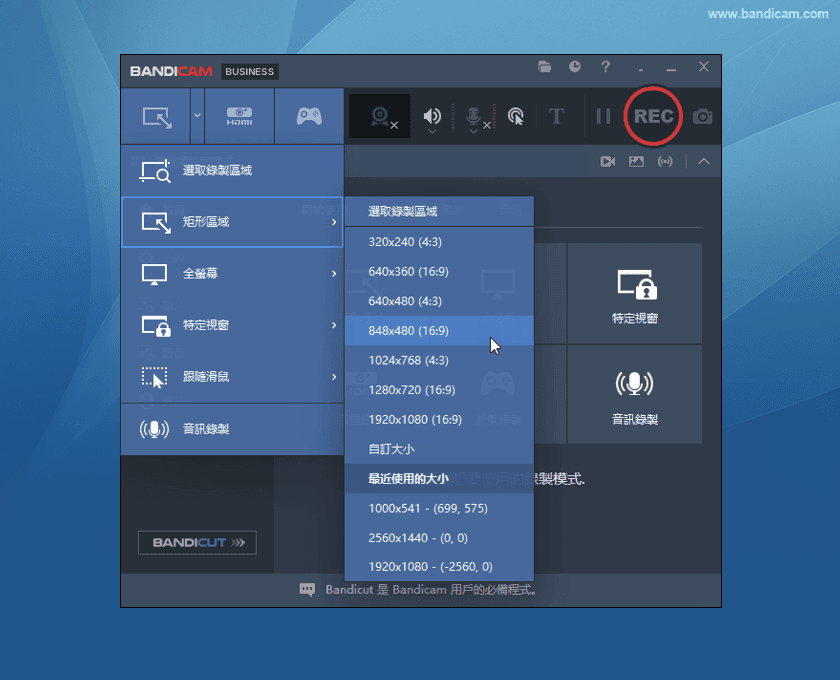
Task: Choose the 640x480 (4:3) size
Action: [439, 301]
